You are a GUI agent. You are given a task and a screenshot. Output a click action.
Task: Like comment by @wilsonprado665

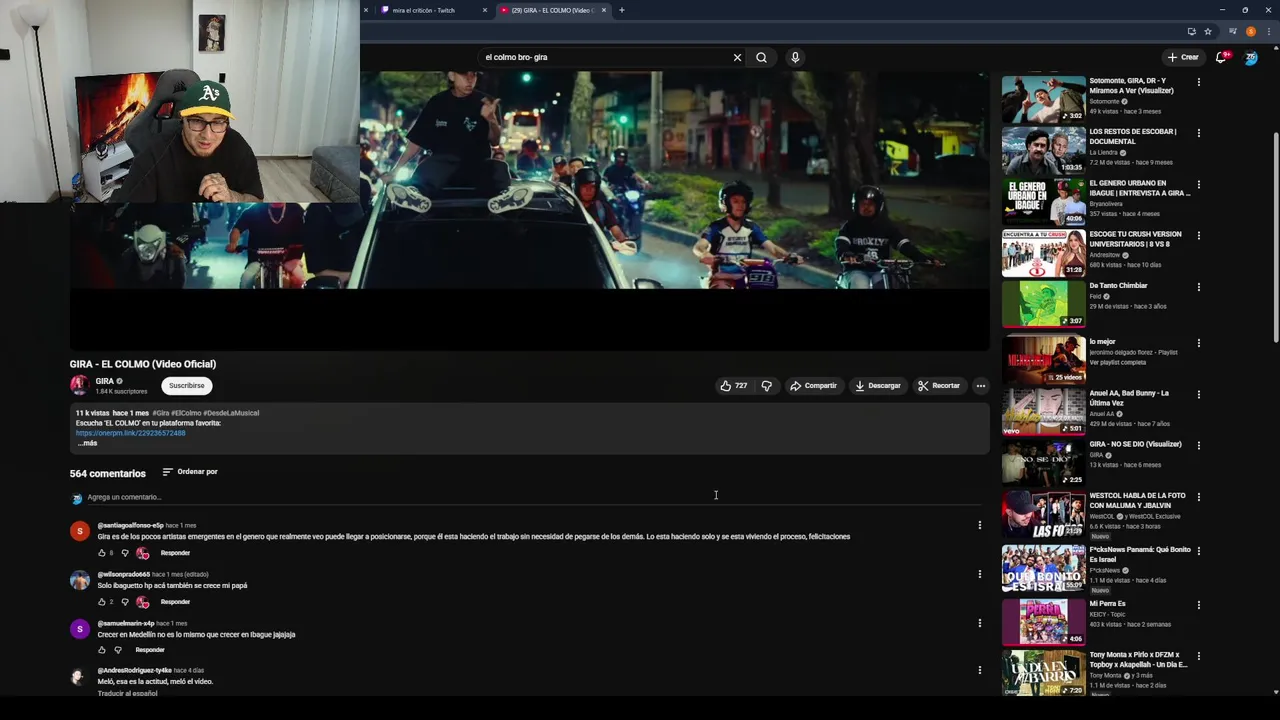[101, 602]
